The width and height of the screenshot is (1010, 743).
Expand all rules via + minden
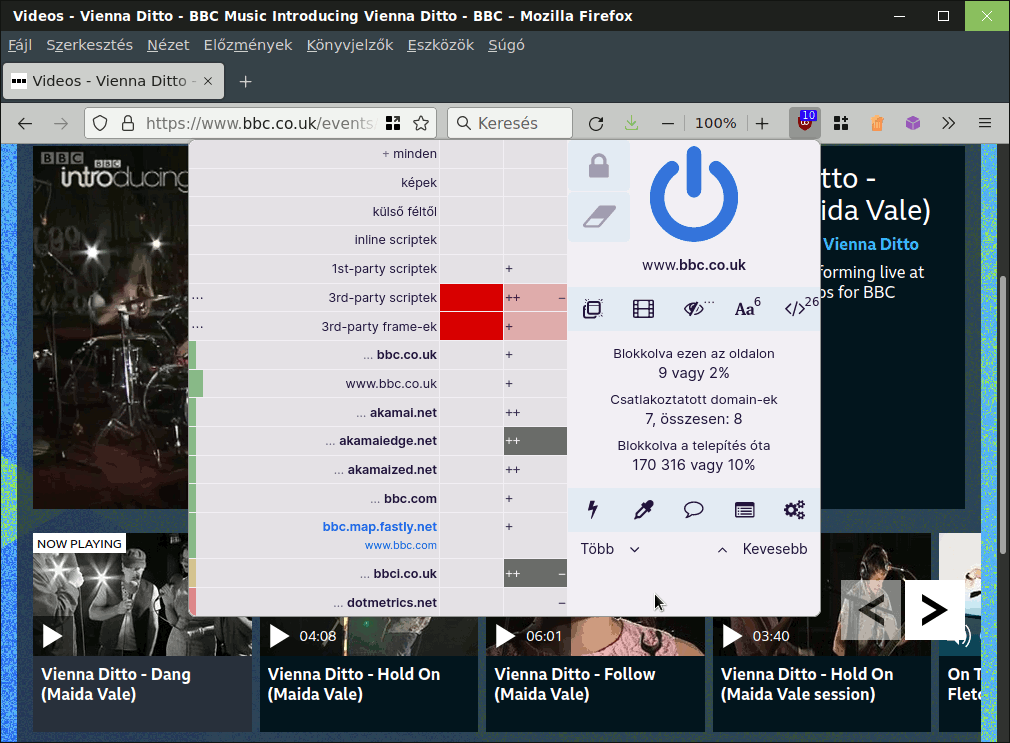coord(409,154)
